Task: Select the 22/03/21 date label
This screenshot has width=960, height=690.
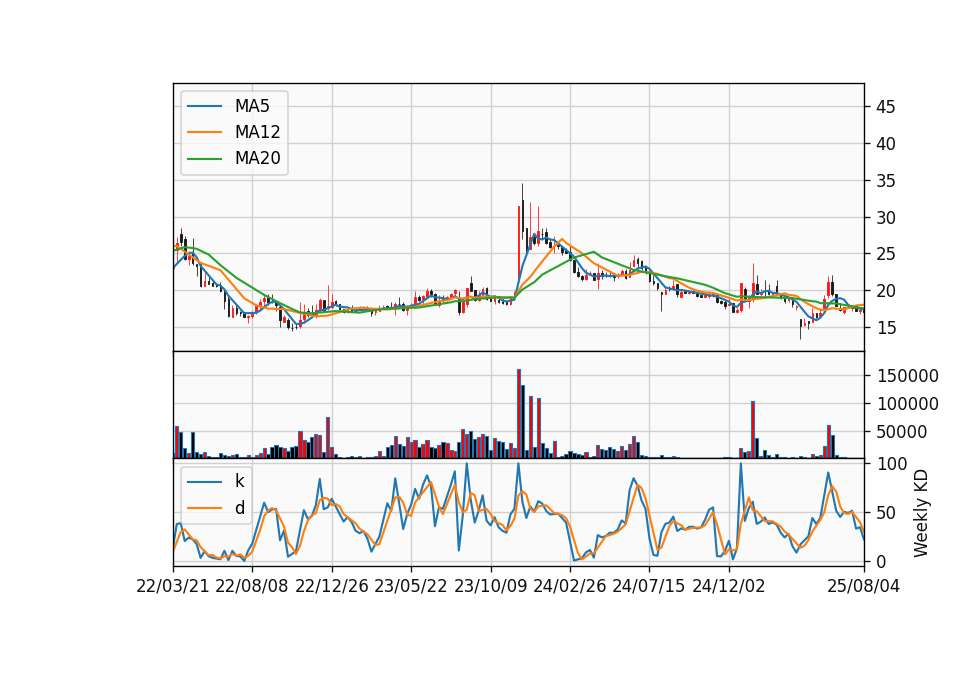Action: (173, 587)
